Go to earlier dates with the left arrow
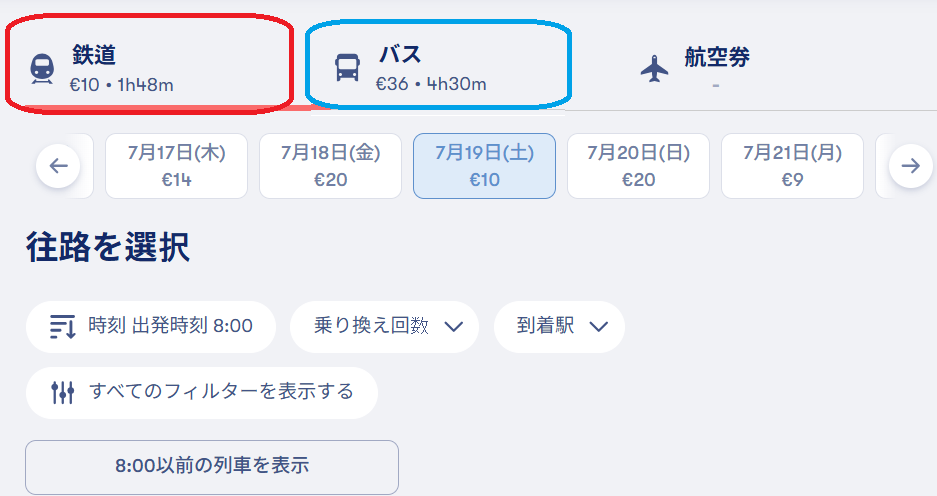Image resolution: width=937 pixels, height=496 pixels. coord(58,166)
